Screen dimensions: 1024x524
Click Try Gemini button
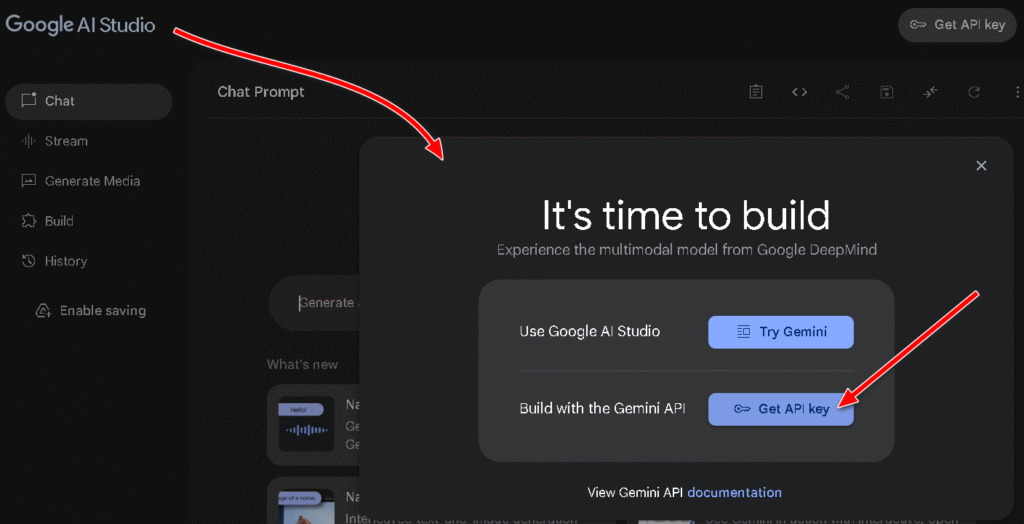781,332
